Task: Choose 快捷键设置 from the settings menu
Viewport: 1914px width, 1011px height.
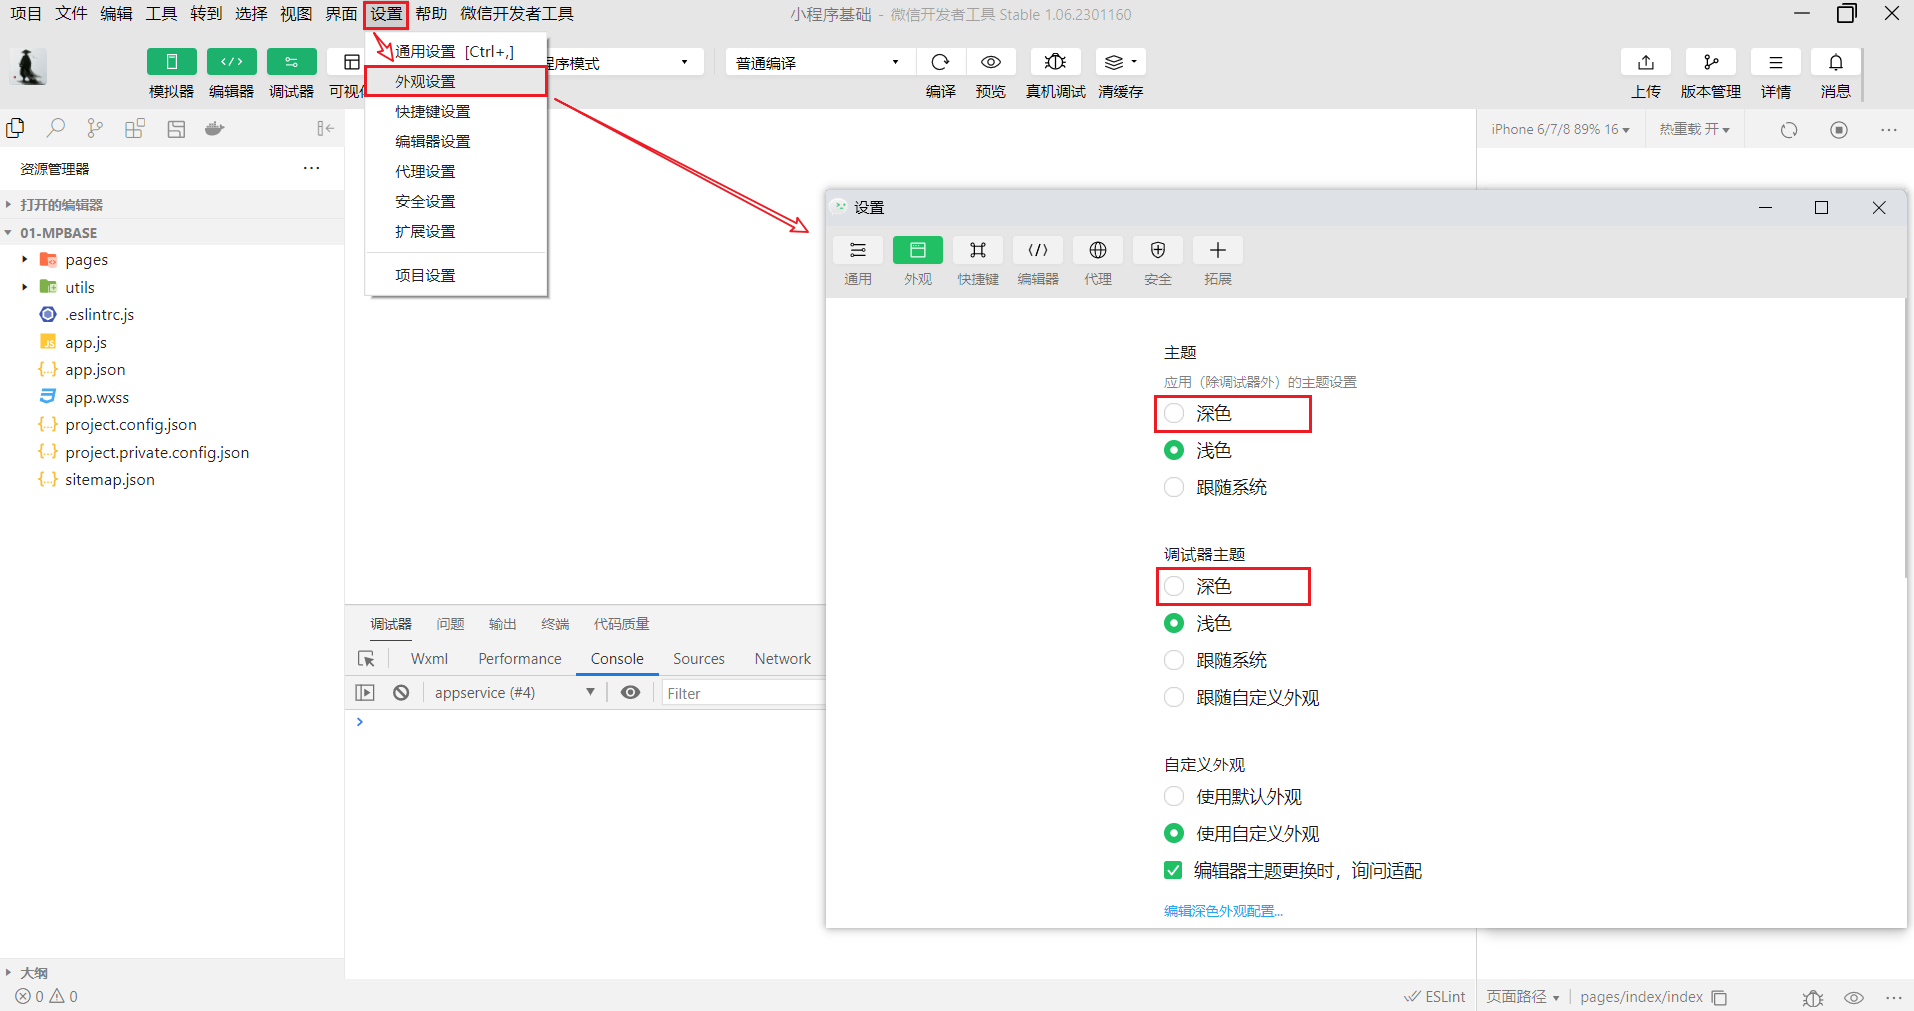Action: point(432,112)
